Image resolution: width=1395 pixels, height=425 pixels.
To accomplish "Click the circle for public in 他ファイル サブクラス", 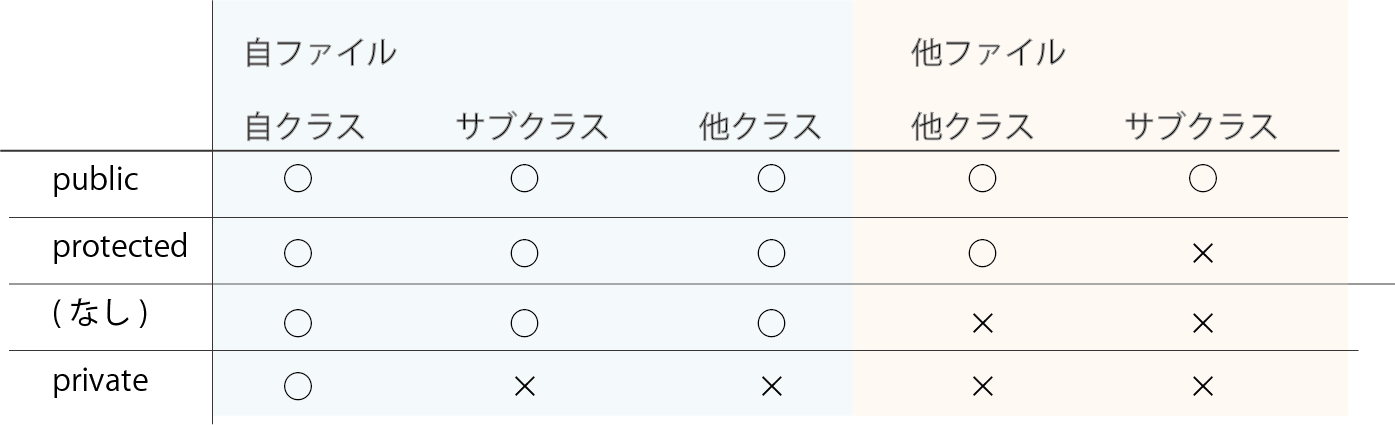I will (1202, 179).
